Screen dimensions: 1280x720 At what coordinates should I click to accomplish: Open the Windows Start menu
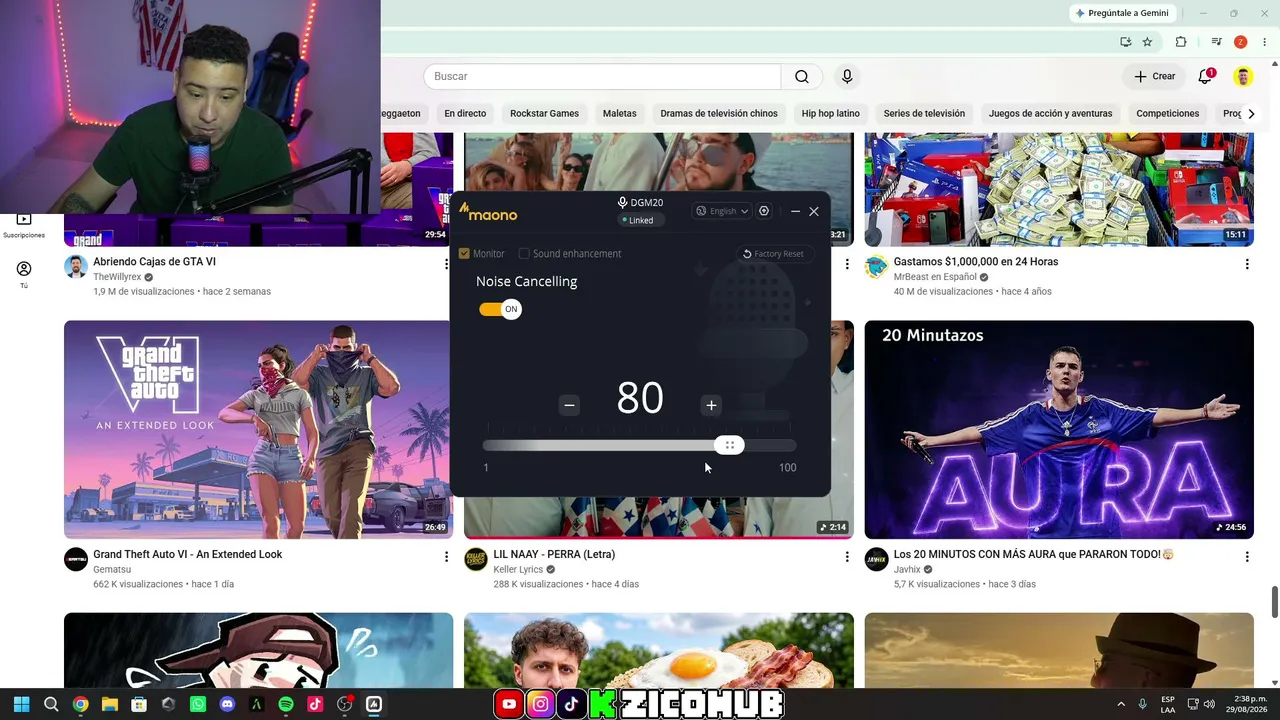[22, 704]
